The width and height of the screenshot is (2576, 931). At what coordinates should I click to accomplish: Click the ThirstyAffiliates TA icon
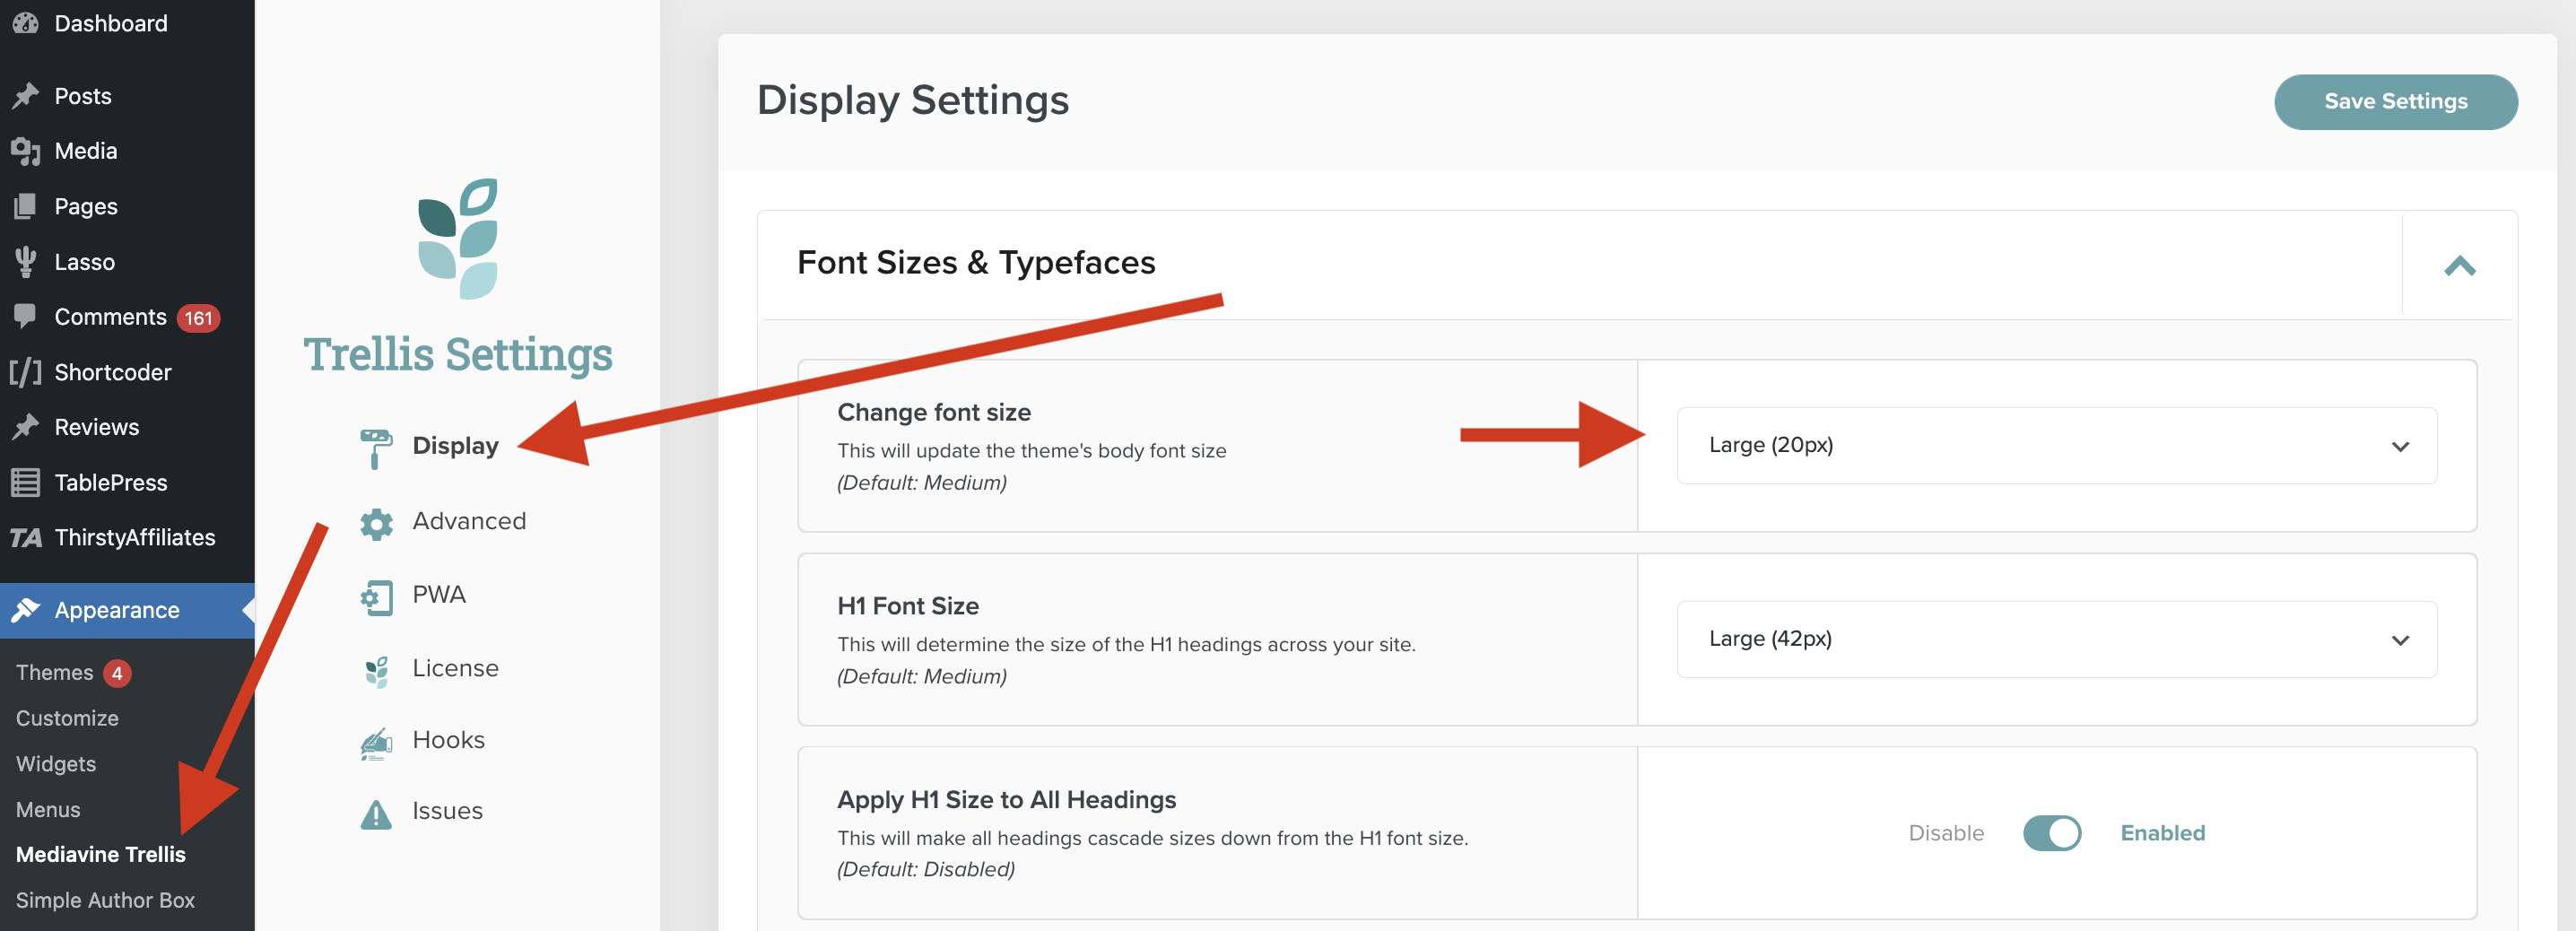(25, 538)
